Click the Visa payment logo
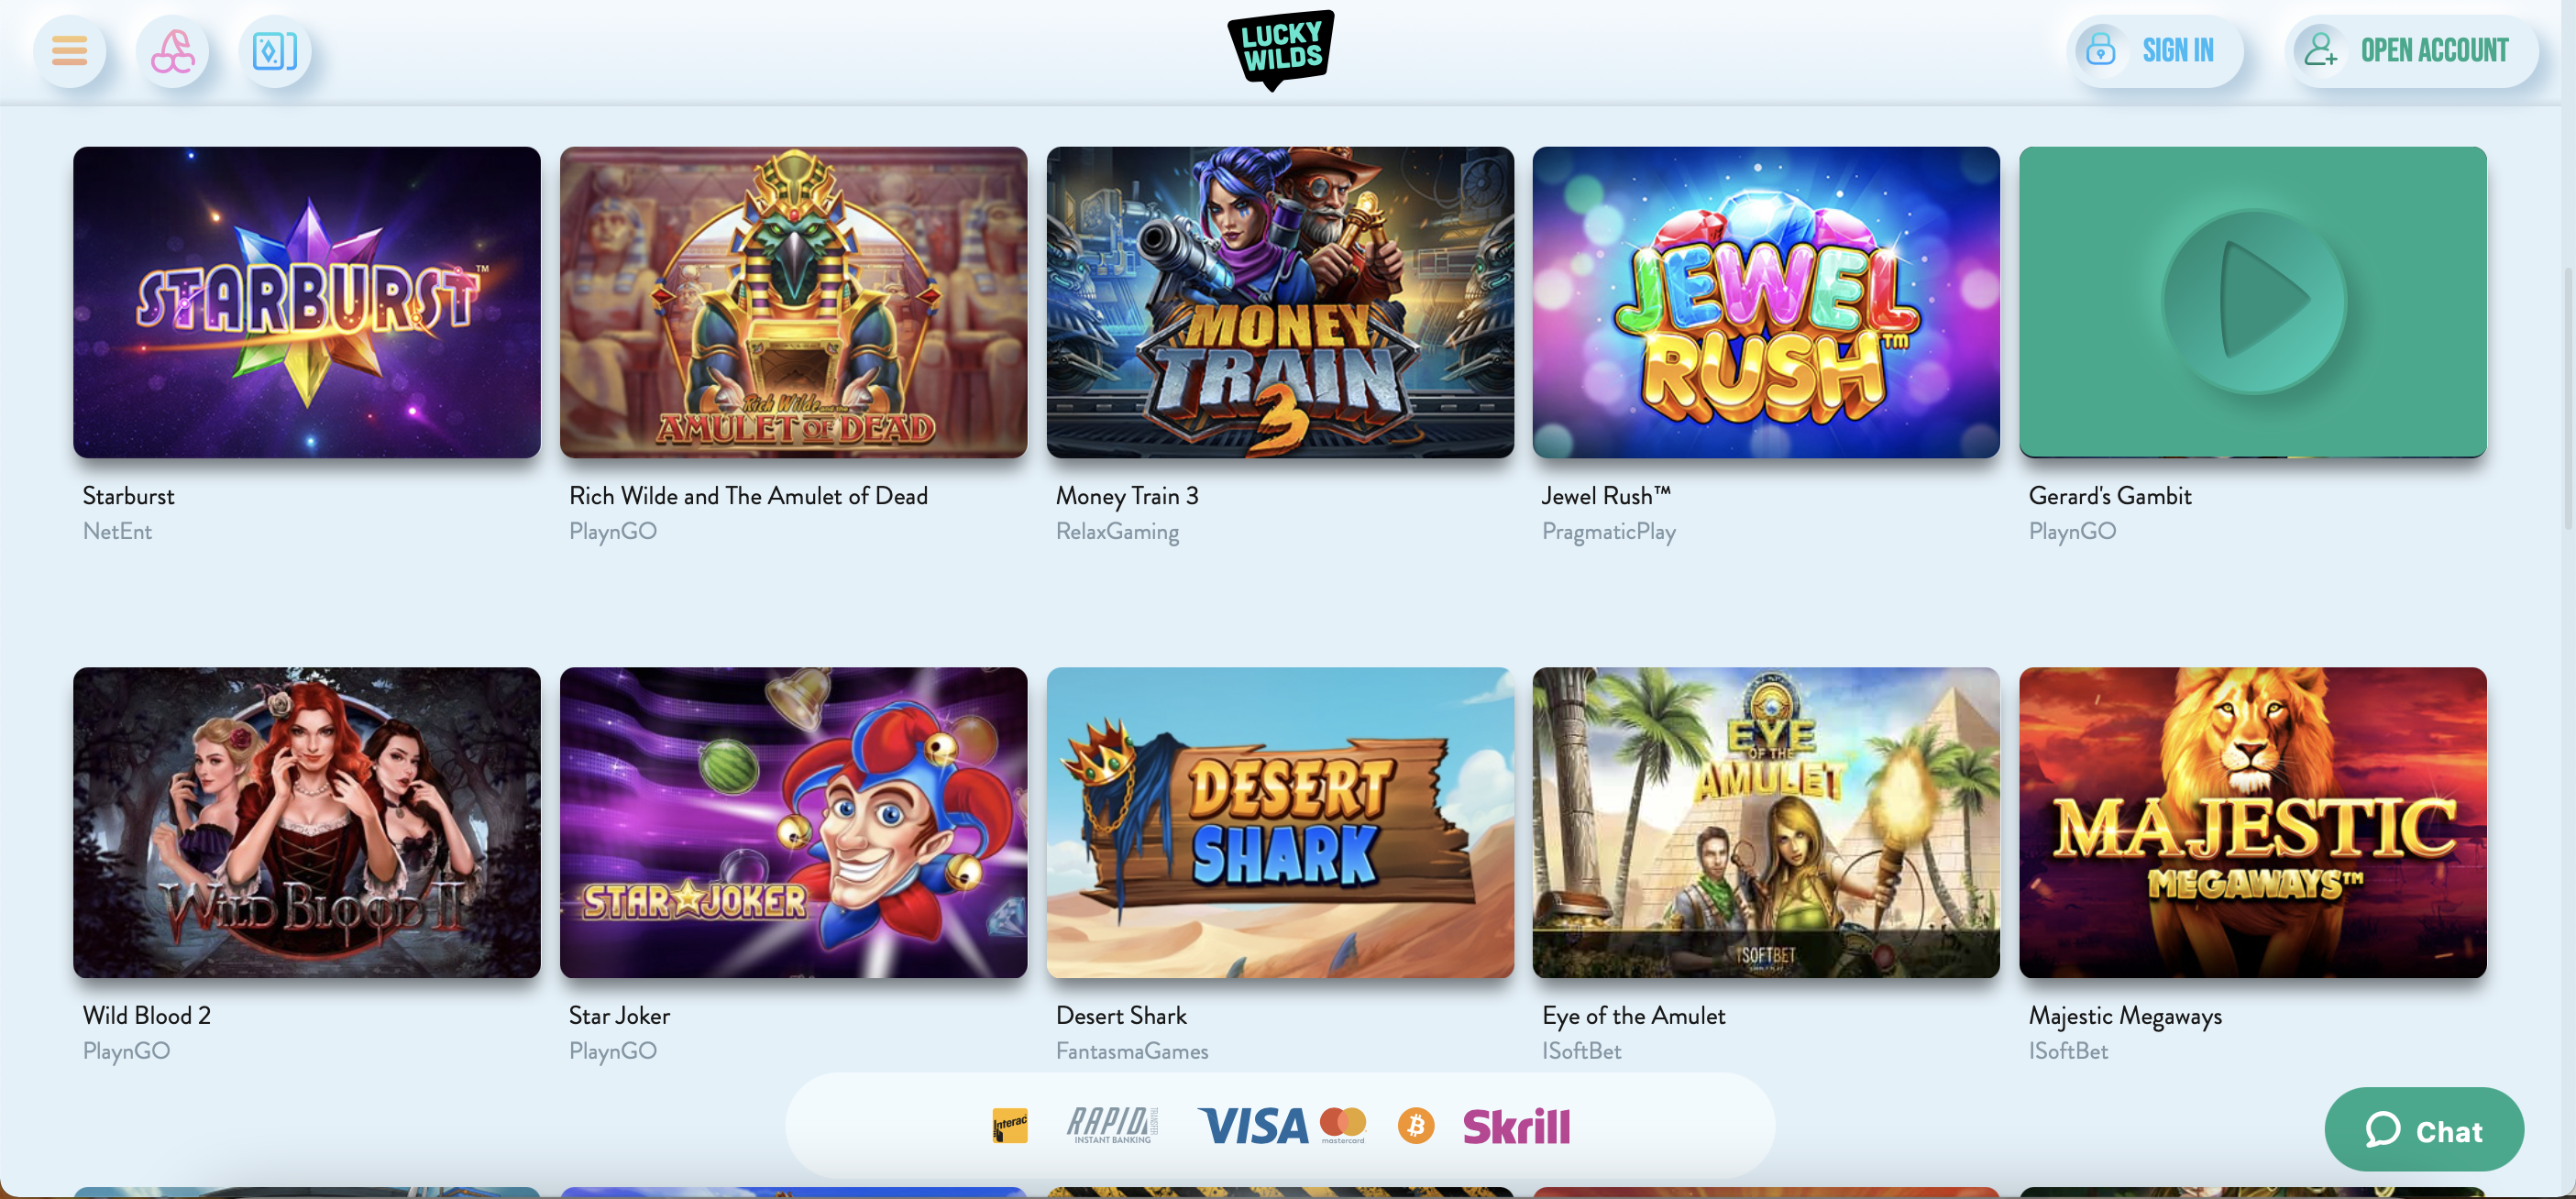 tap(1253, 1126)
